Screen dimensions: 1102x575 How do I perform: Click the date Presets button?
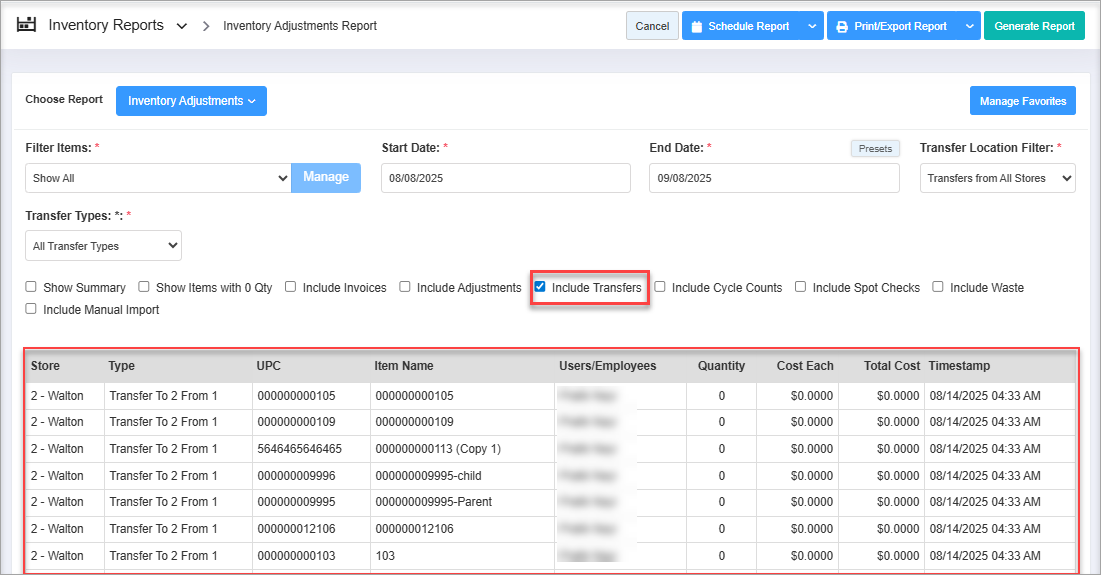tap(875, 149)
